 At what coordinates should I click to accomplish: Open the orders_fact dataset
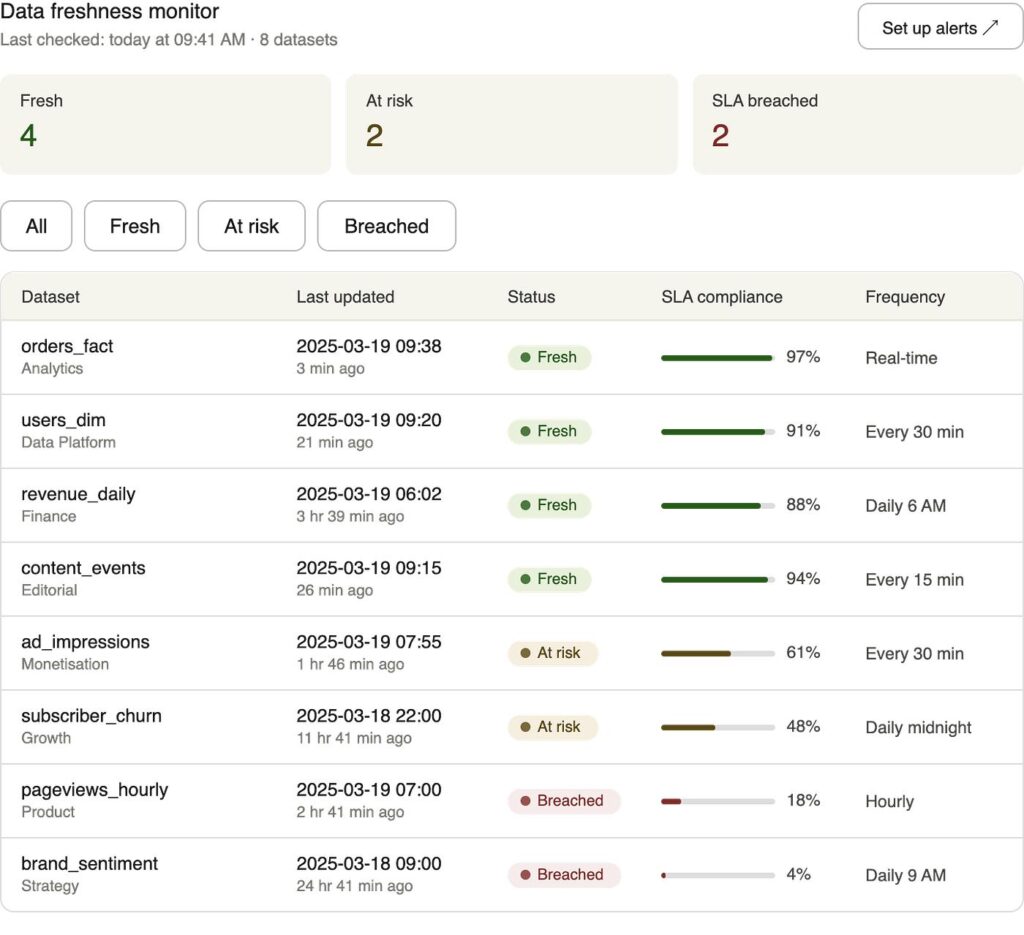(67, 346)
